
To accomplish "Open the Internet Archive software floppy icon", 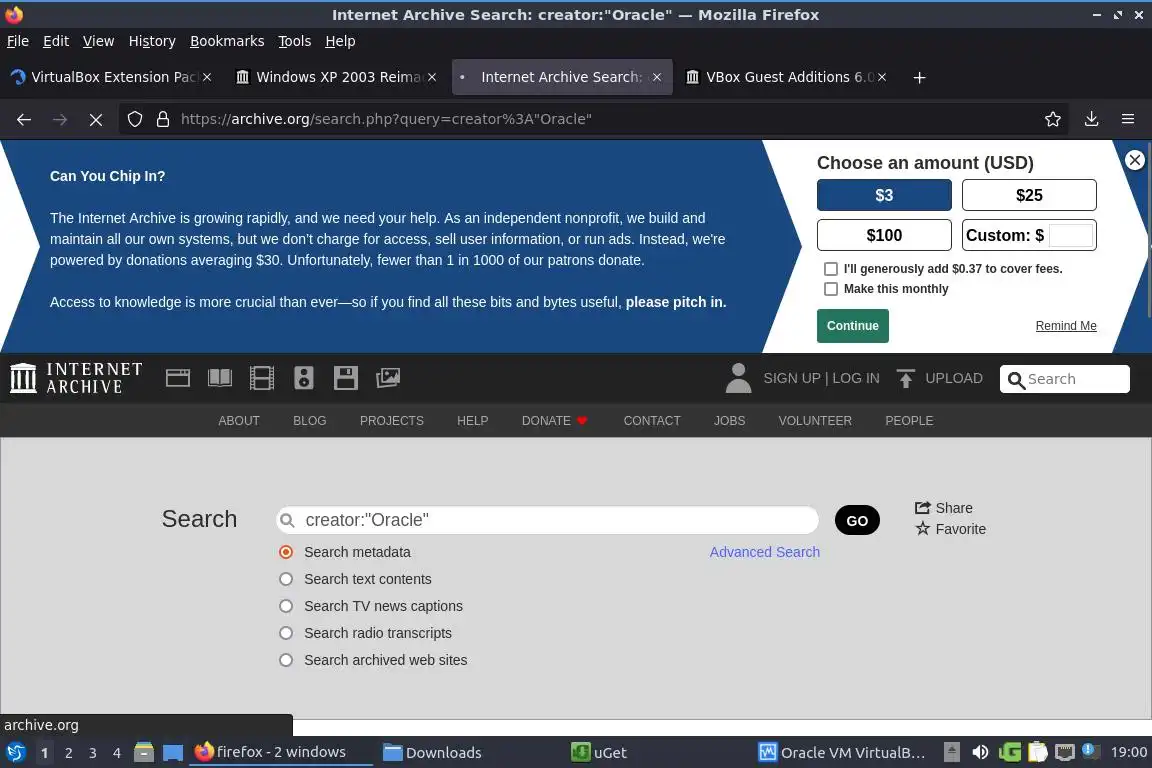I will [x=345, y=378].
